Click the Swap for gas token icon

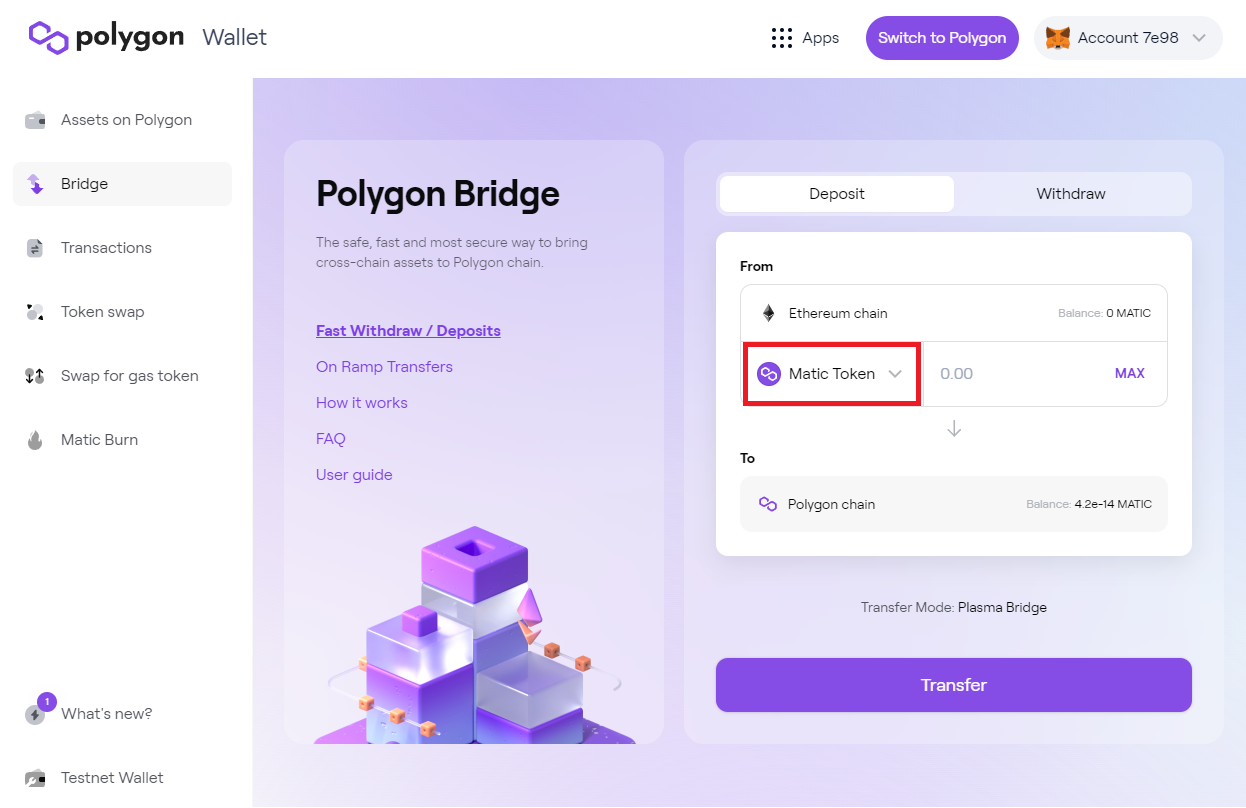35,376
